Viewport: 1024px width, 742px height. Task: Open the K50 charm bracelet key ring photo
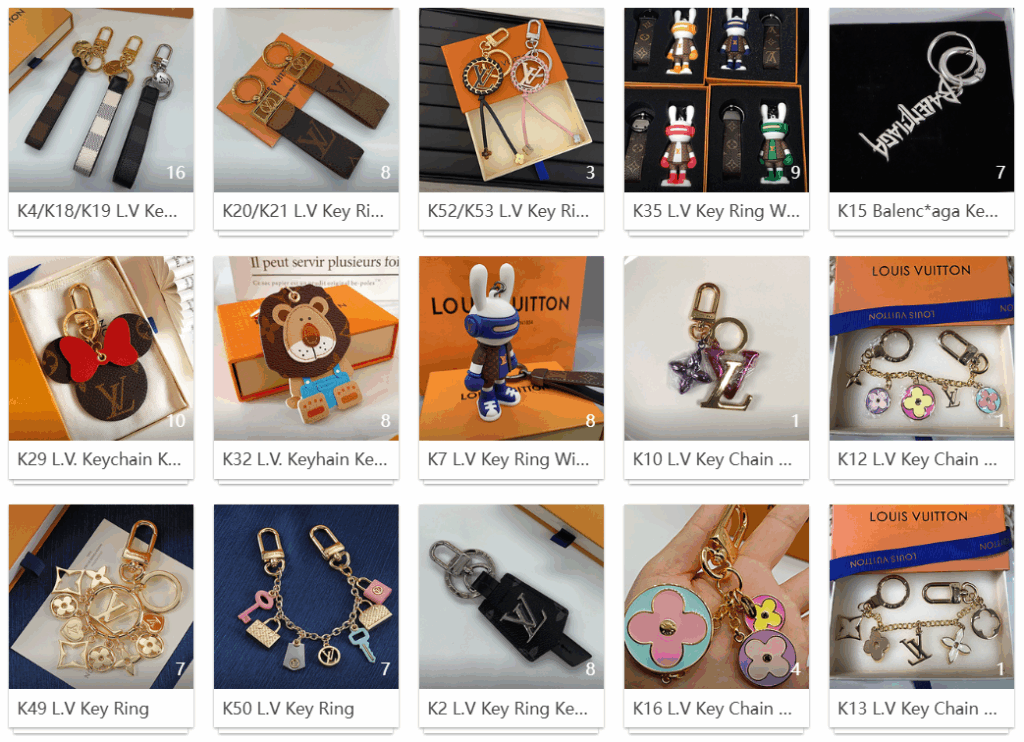(306, 596)
